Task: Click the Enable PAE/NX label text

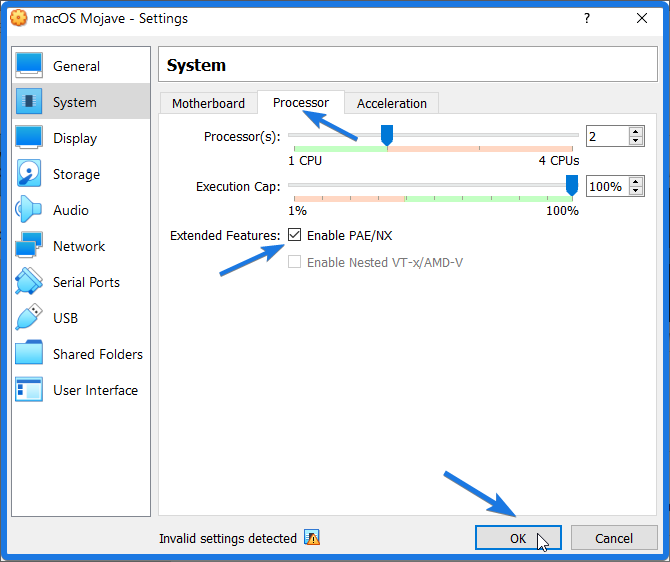Action: [350, 235]
